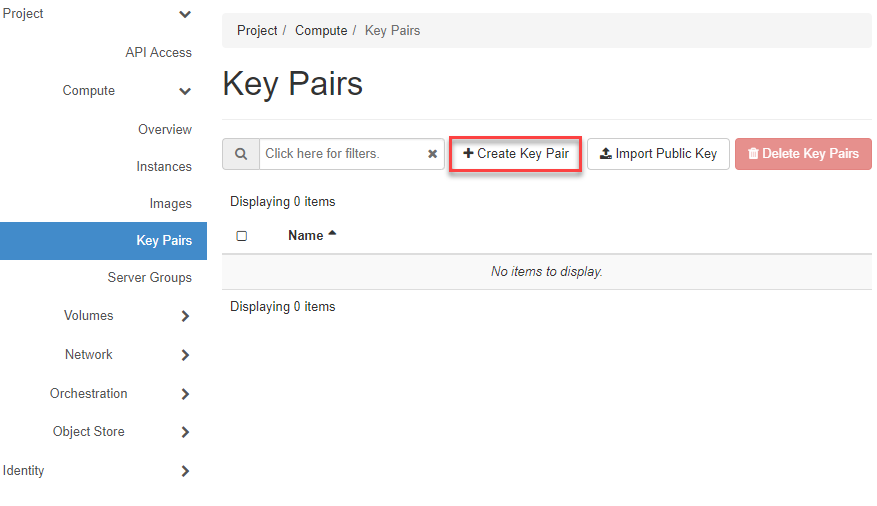Expand the Orchestration section

(185, 394)
